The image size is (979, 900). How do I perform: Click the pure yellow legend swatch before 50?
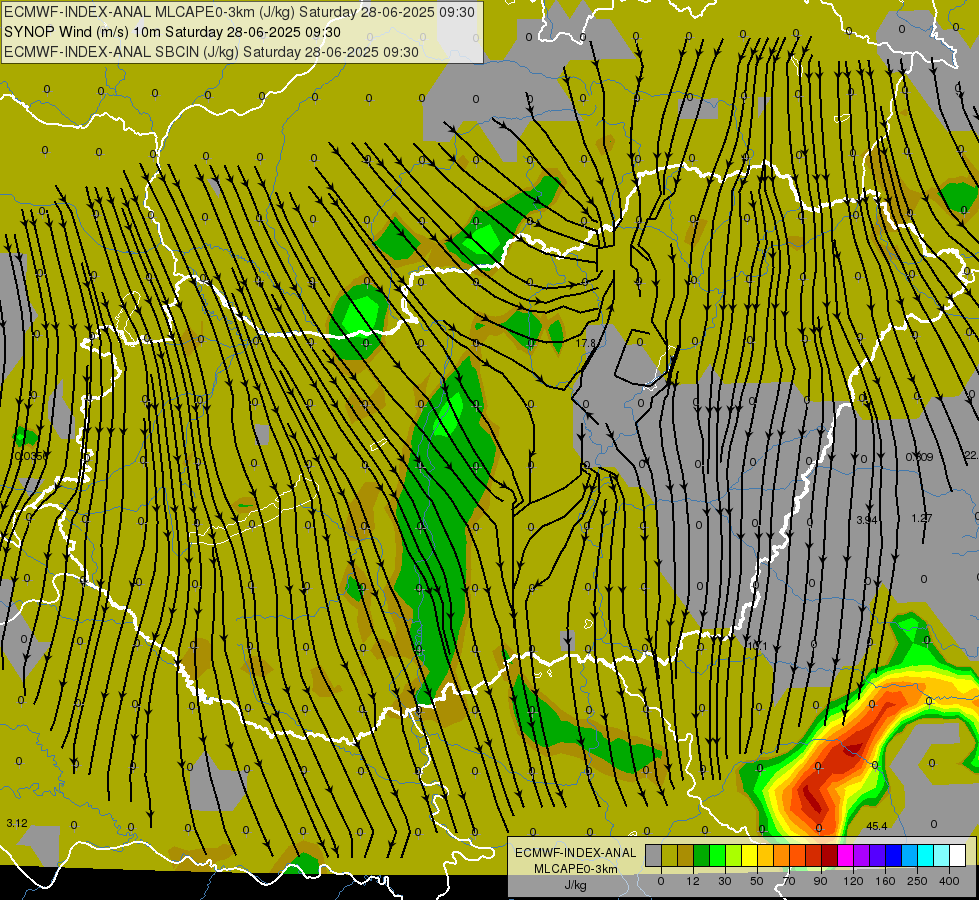pyautogui.click(x=750, y=856)
